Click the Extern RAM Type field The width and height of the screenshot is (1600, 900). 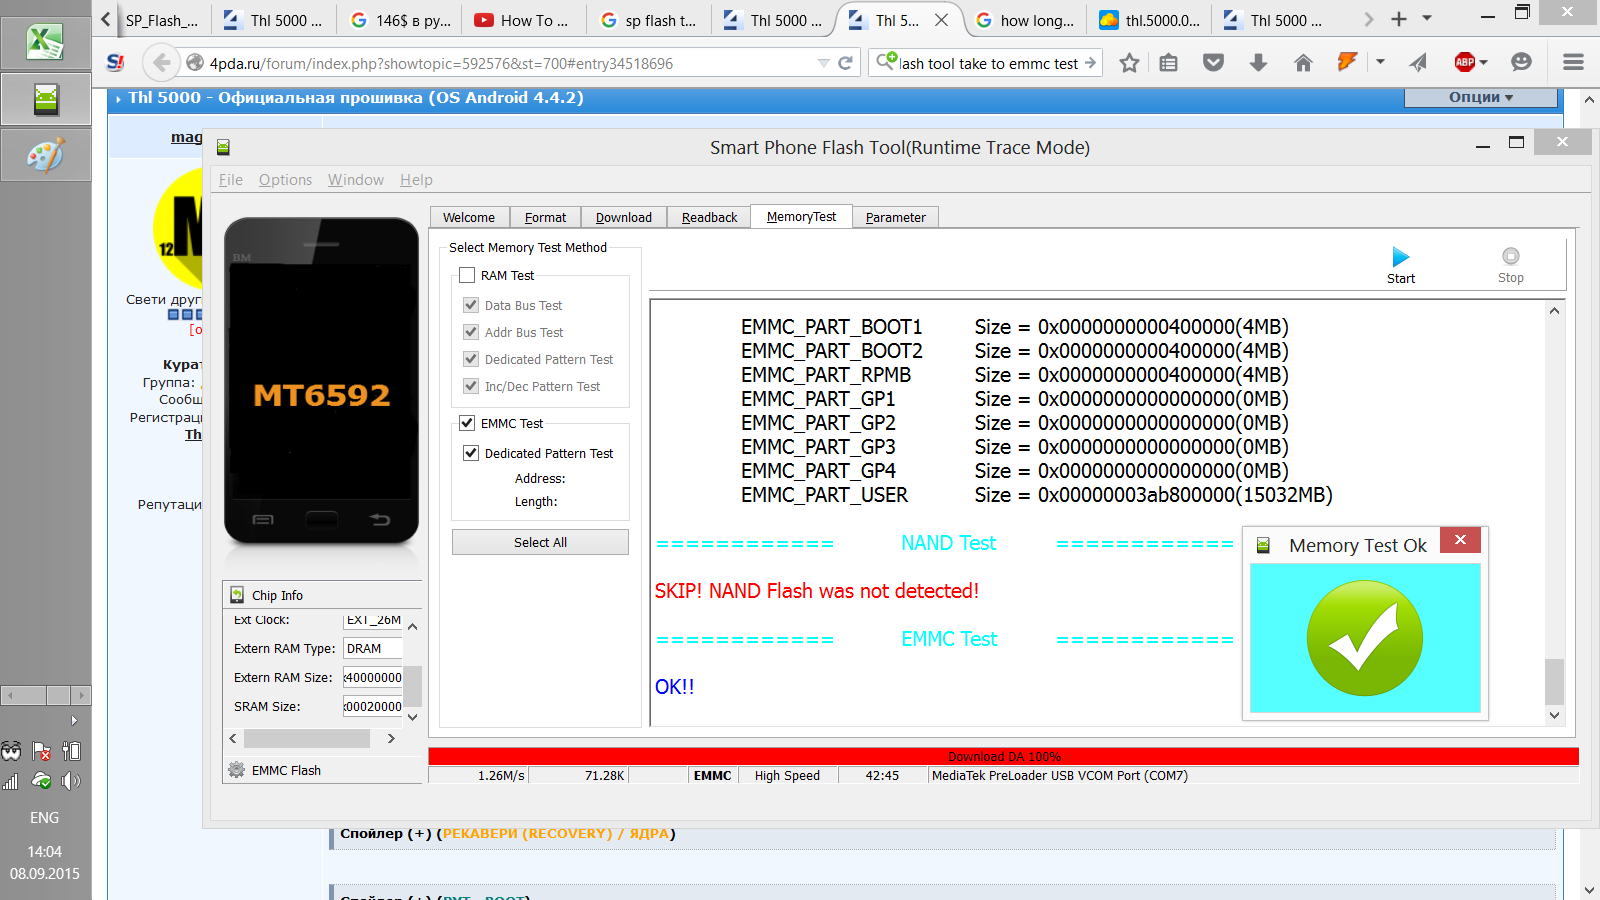pos(373,648)
